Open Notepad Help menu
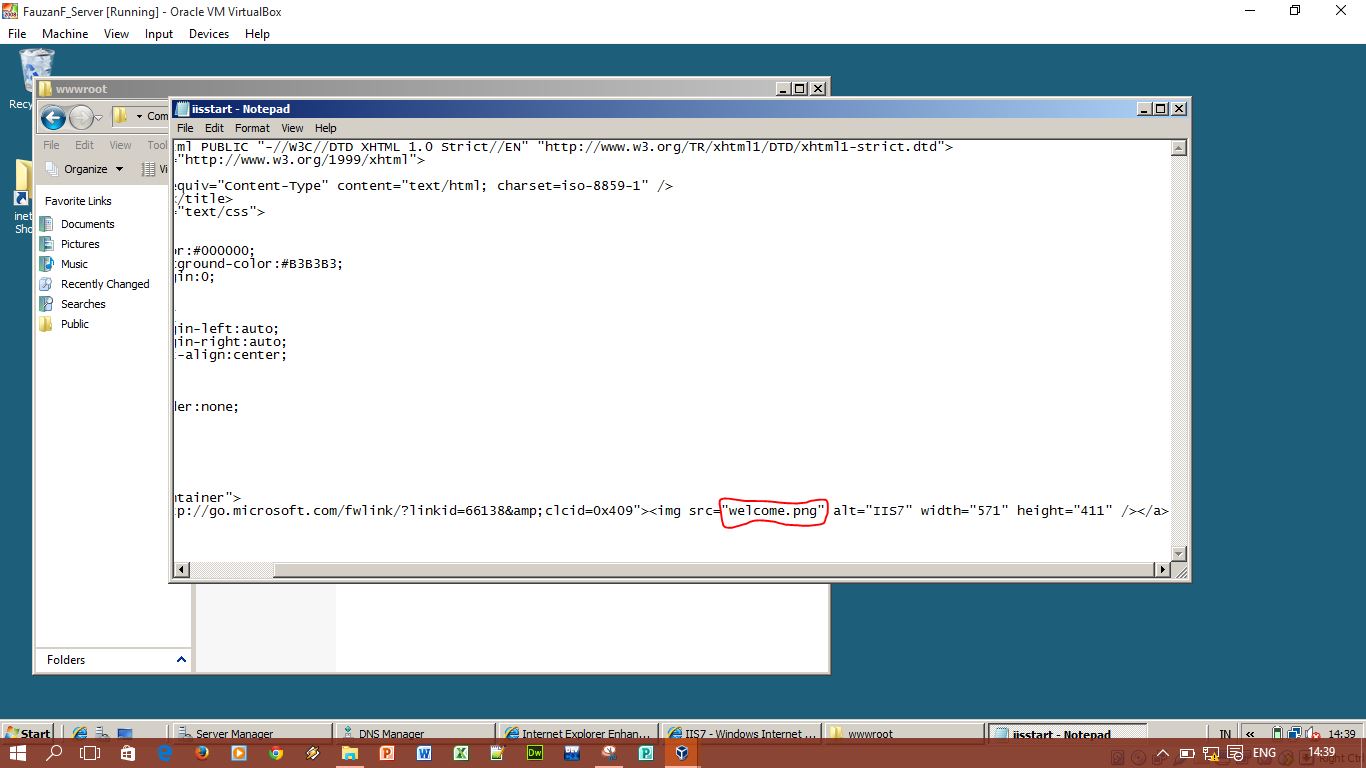1366x768 pixels. [326, 128]
